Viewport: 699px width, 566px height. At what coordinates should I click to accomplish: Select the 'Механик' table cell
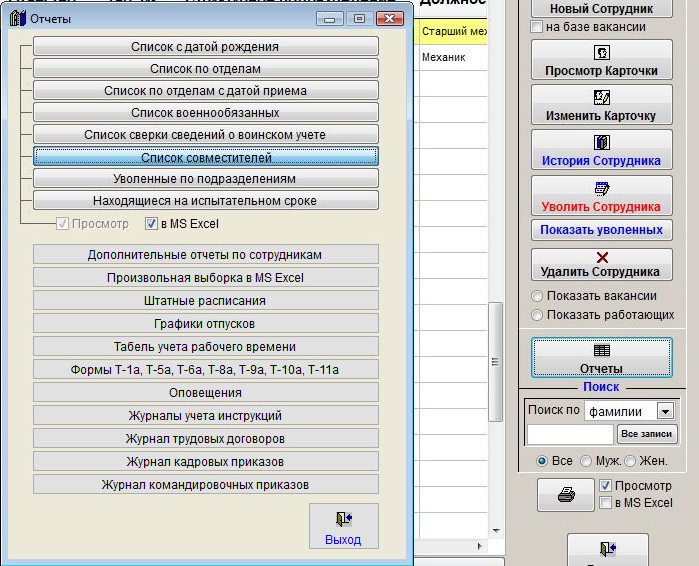453,57
